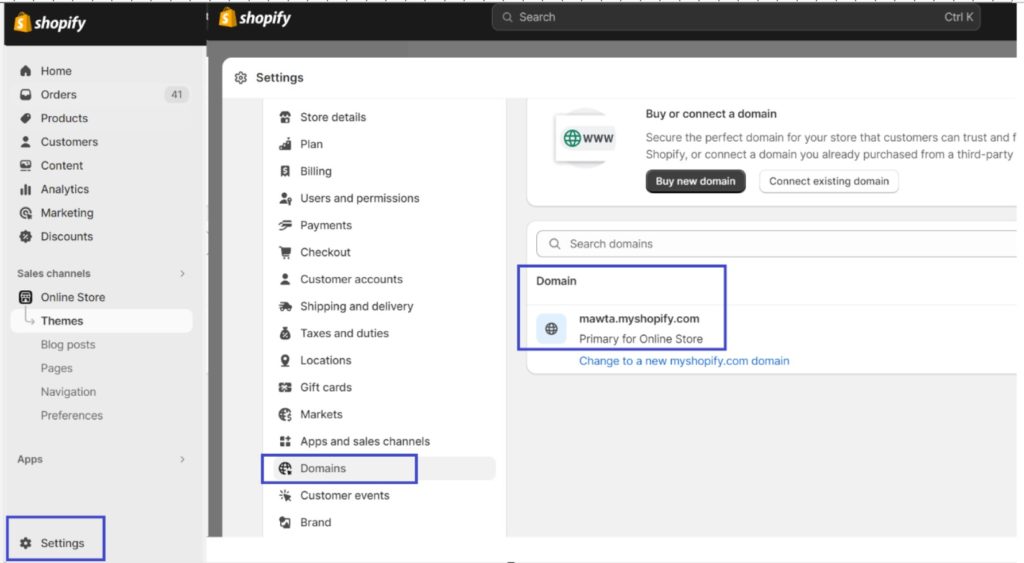Select the Analytics bar chart icon

pyautogui.click(x=25, y=189)
